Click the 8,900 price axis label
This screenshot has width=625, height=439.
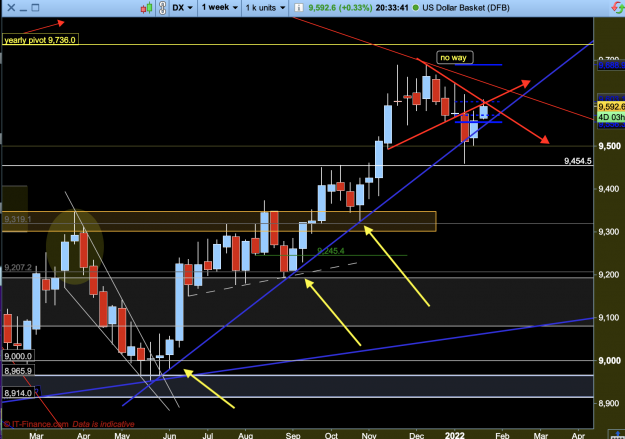(609, 403)
